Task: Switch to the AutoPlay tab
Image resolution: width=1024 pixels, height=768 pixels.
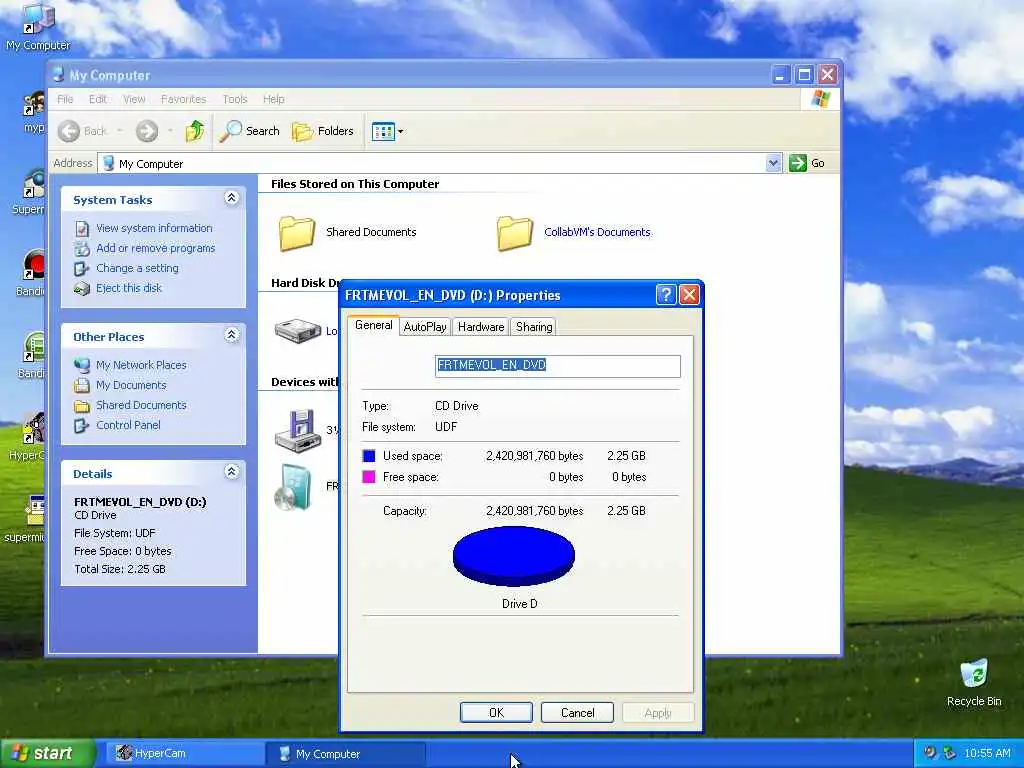Action: coord(424,327)
